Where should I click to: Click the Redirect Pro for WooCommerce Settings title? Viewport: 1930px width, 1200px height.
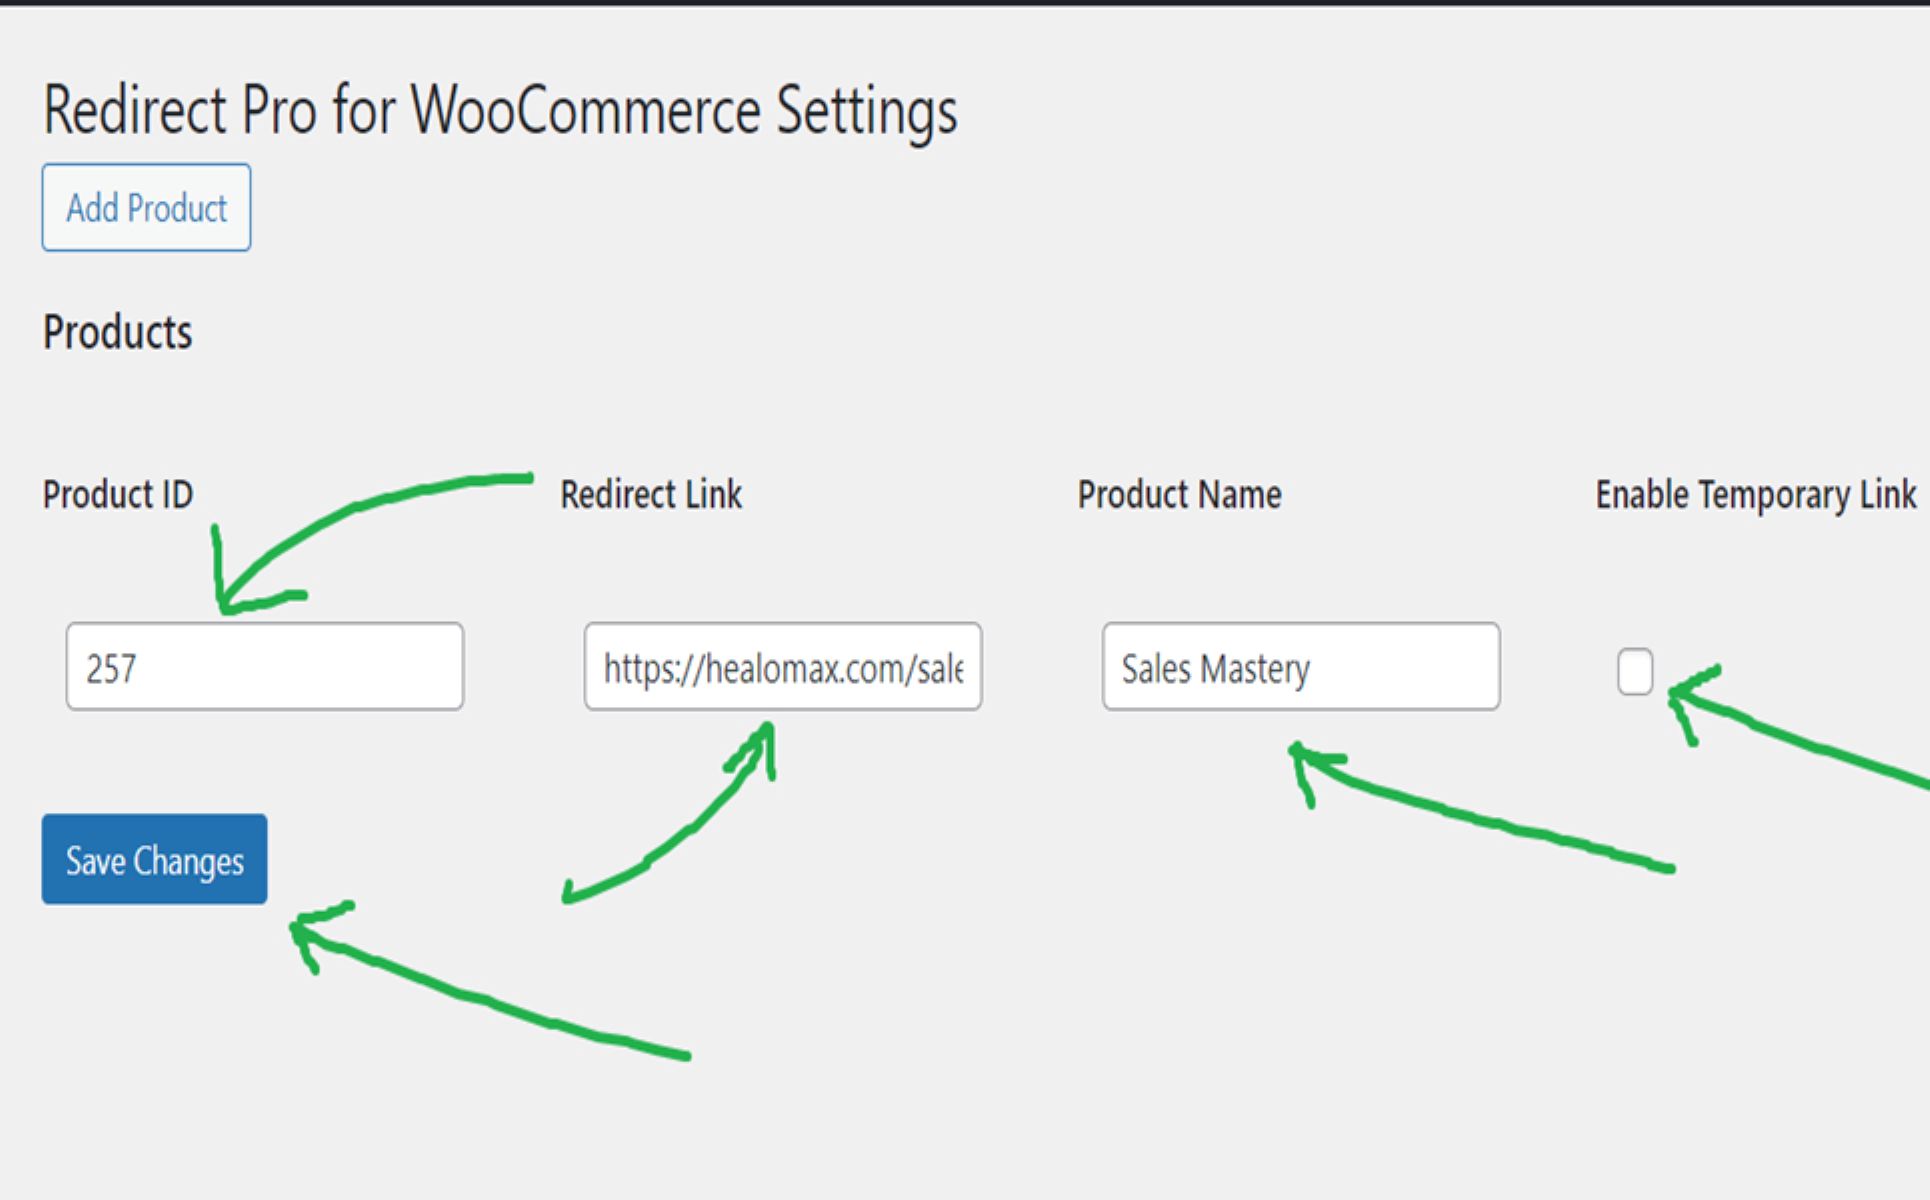click(x=500, y=110)
